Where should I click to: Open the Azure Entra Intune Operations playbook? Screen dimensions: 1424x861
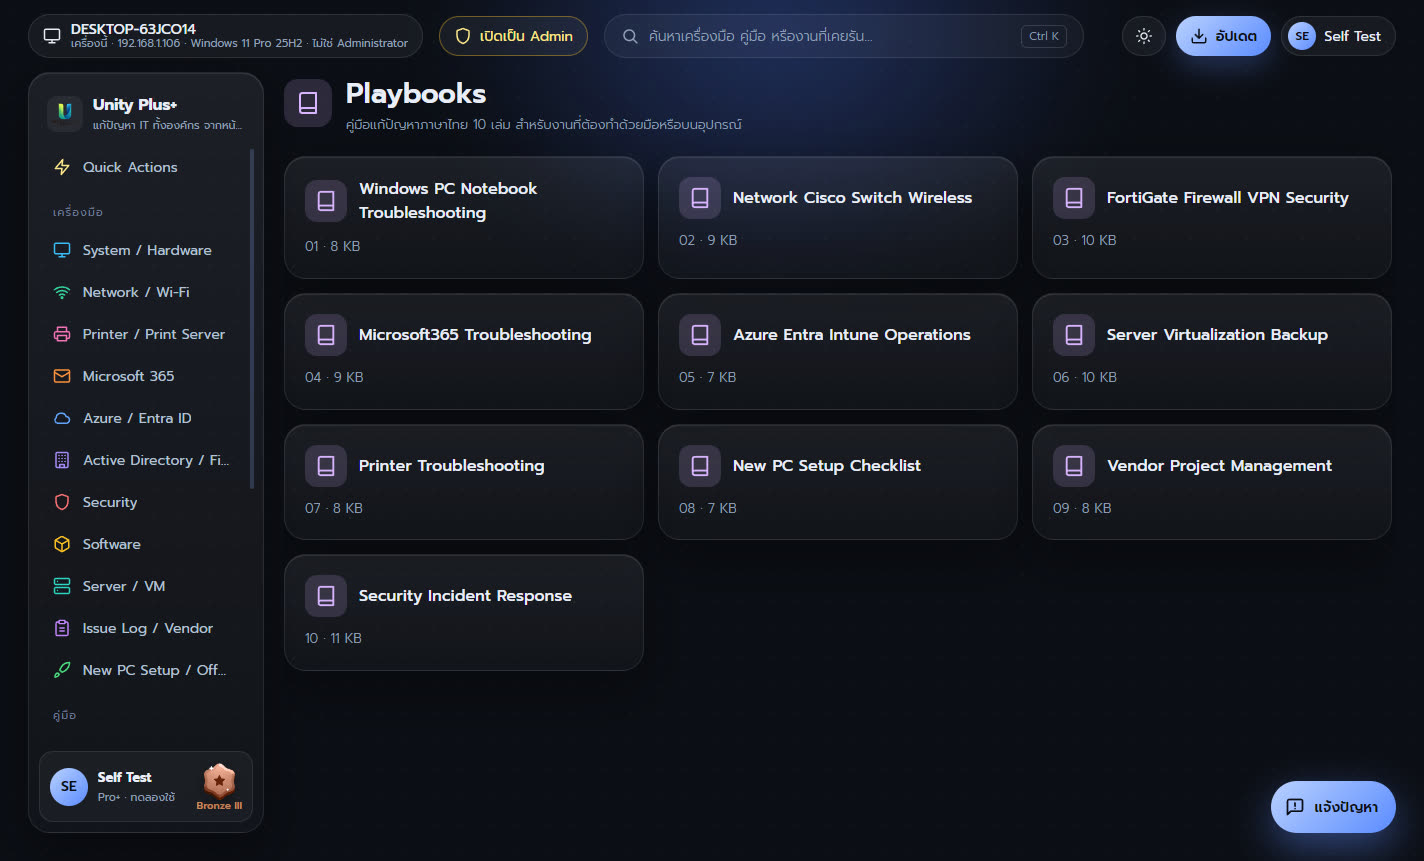tap(838, 351)
